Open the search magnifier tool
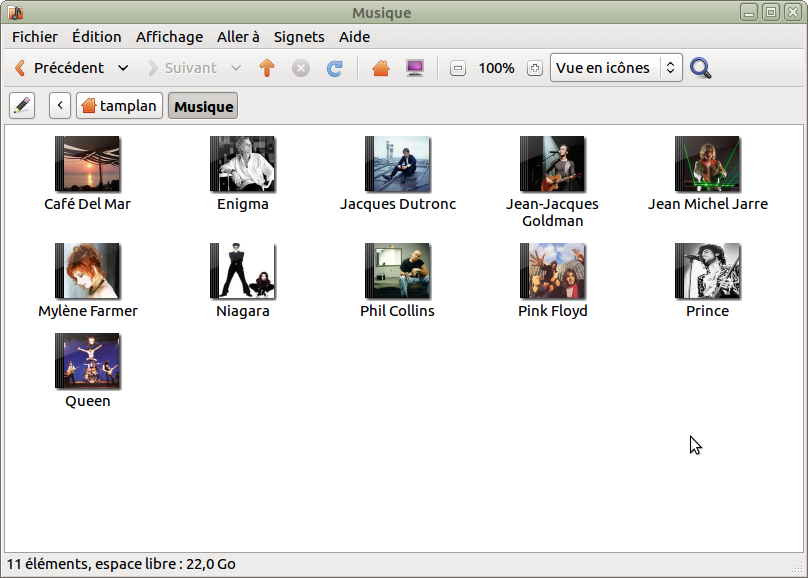808x578 pixels. coord(701,68)
